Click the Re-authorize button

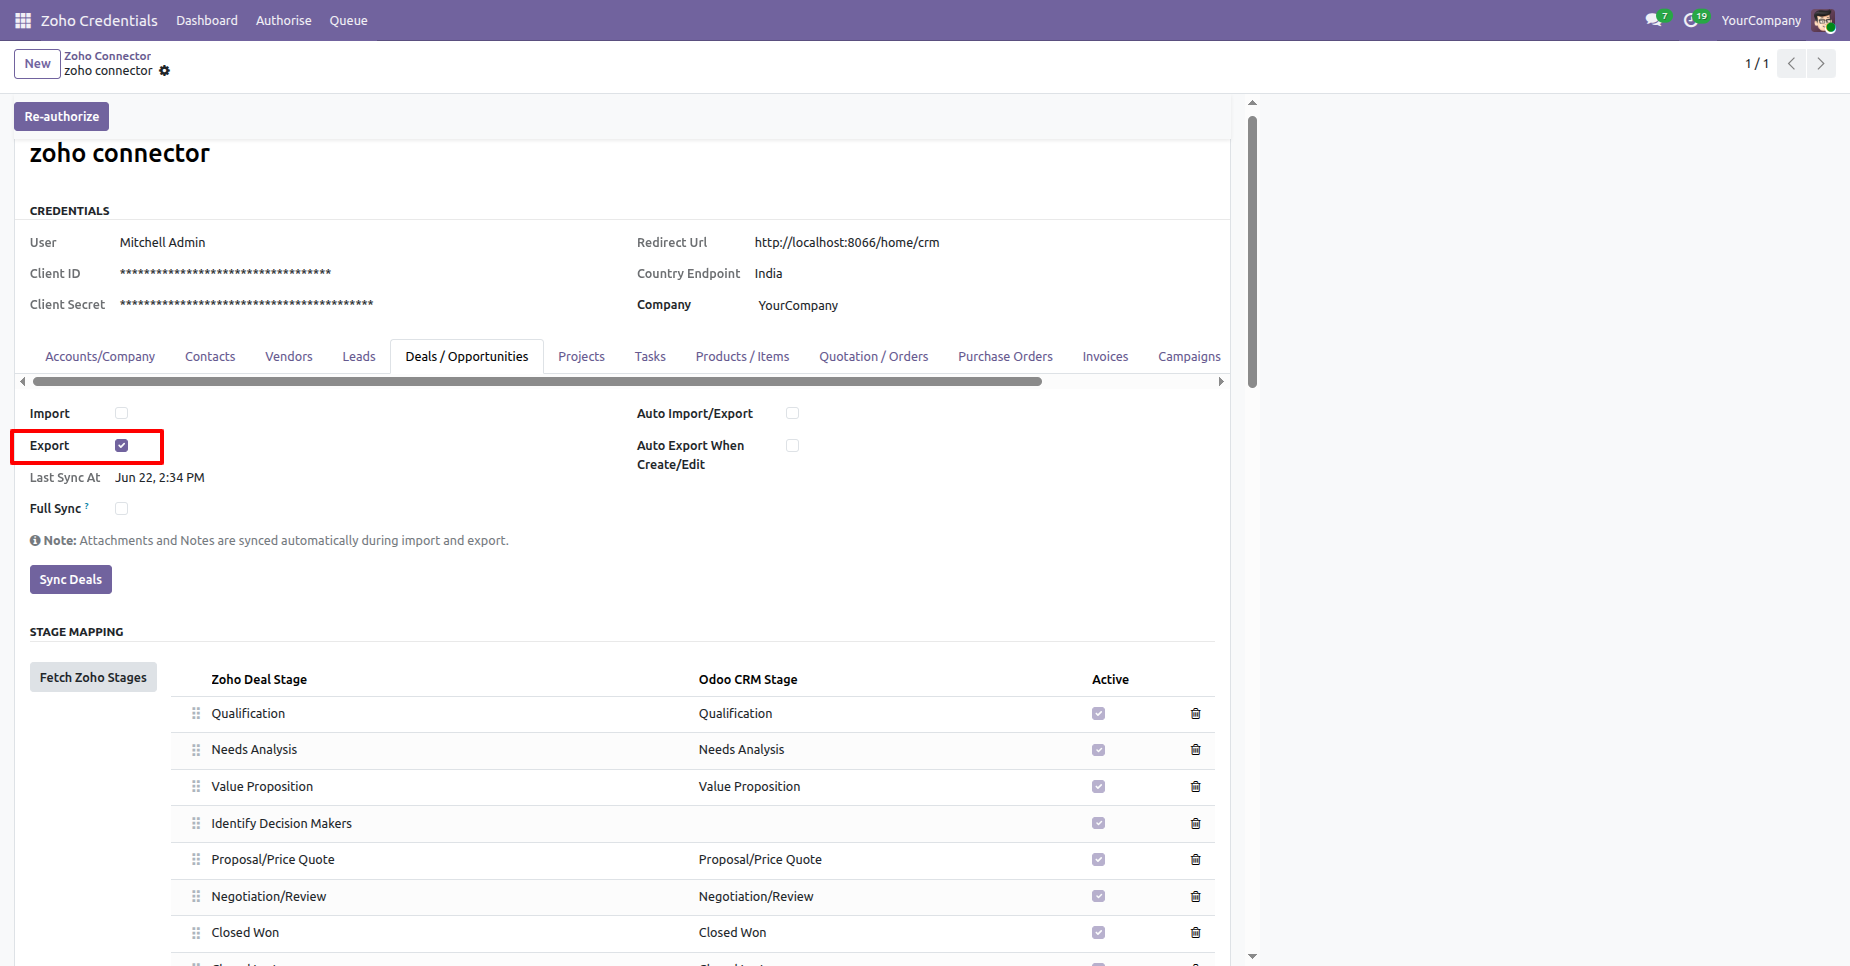pyautogui.click(x=62, y=117)
